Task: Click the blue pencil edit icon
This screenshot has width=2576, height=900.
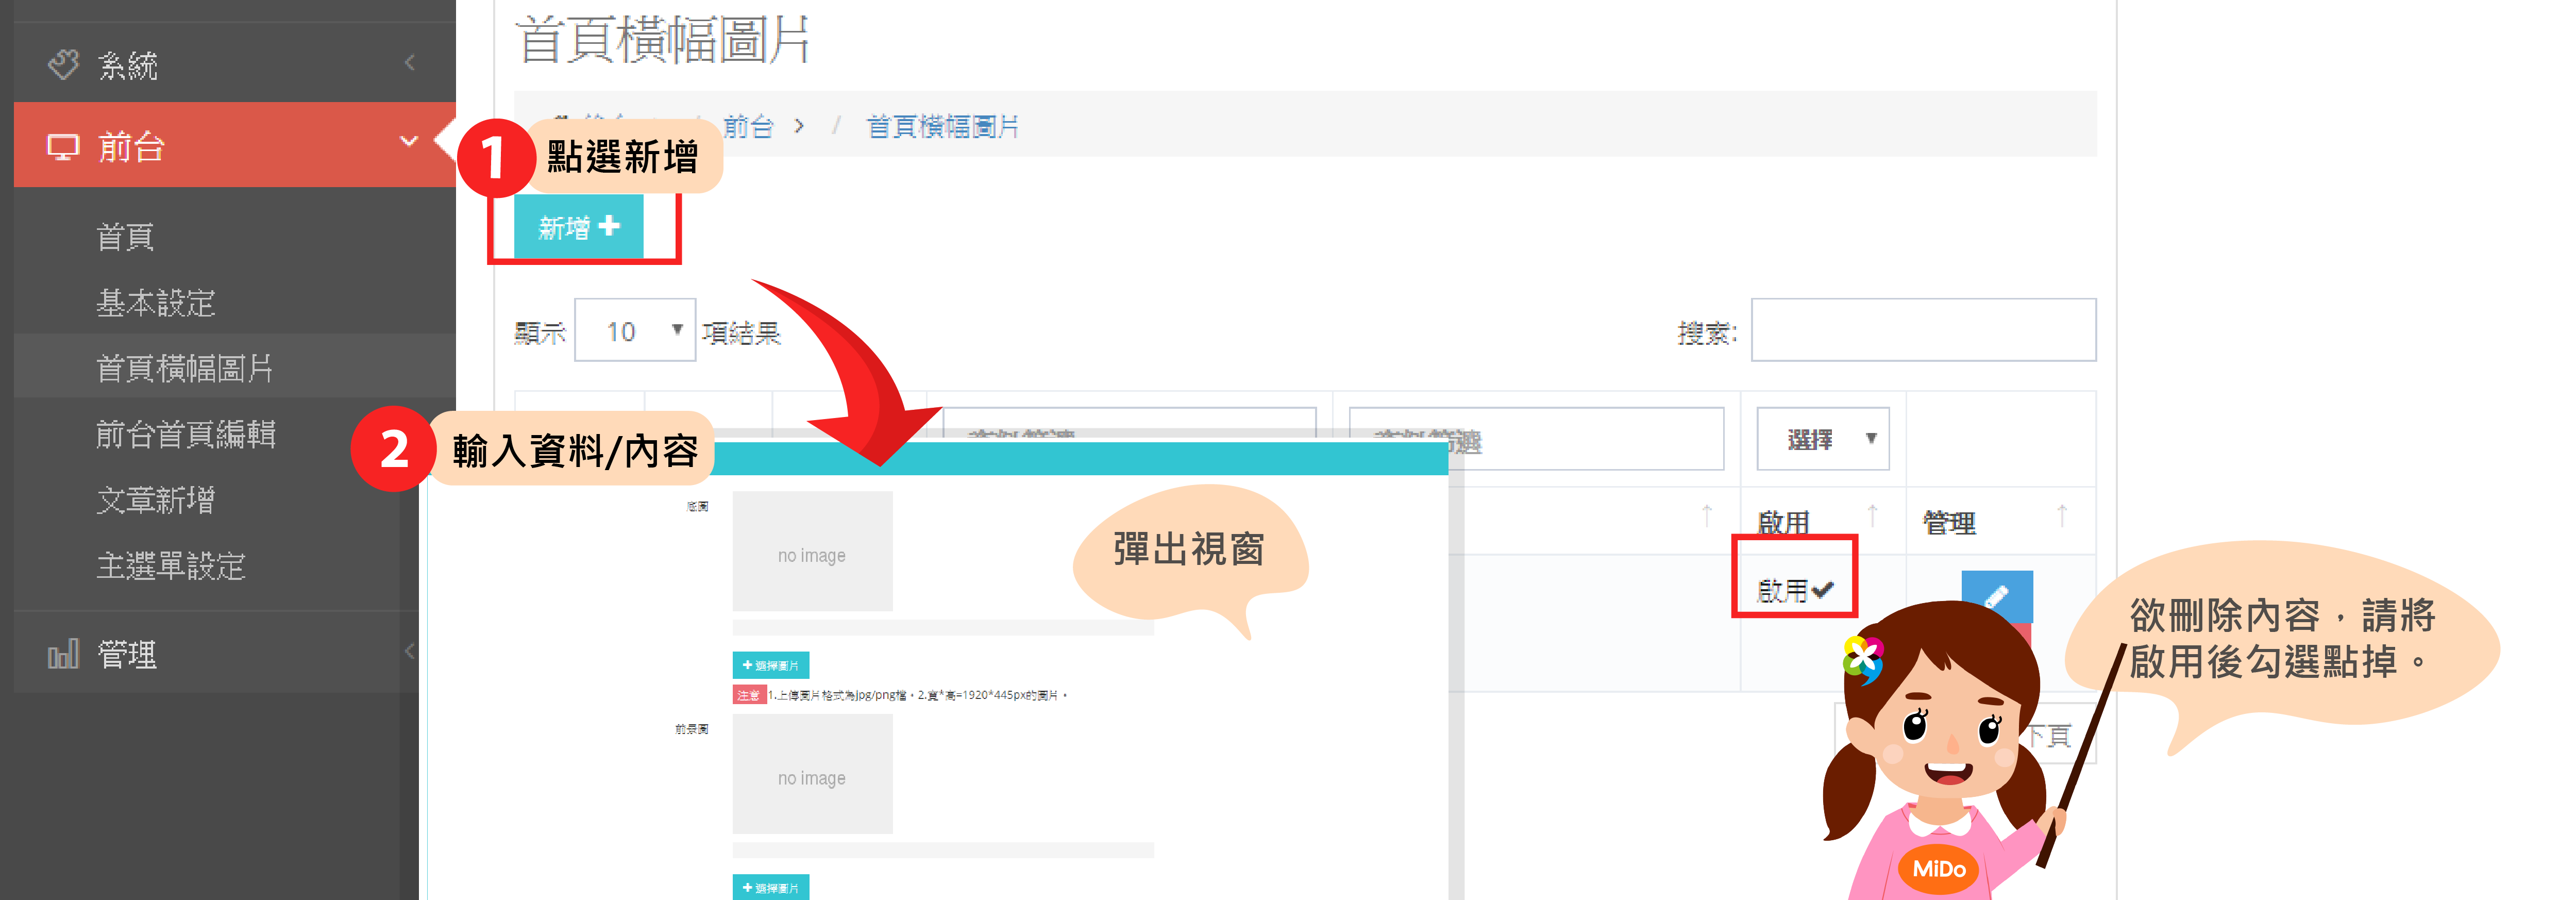Action: pos(1996,597)
